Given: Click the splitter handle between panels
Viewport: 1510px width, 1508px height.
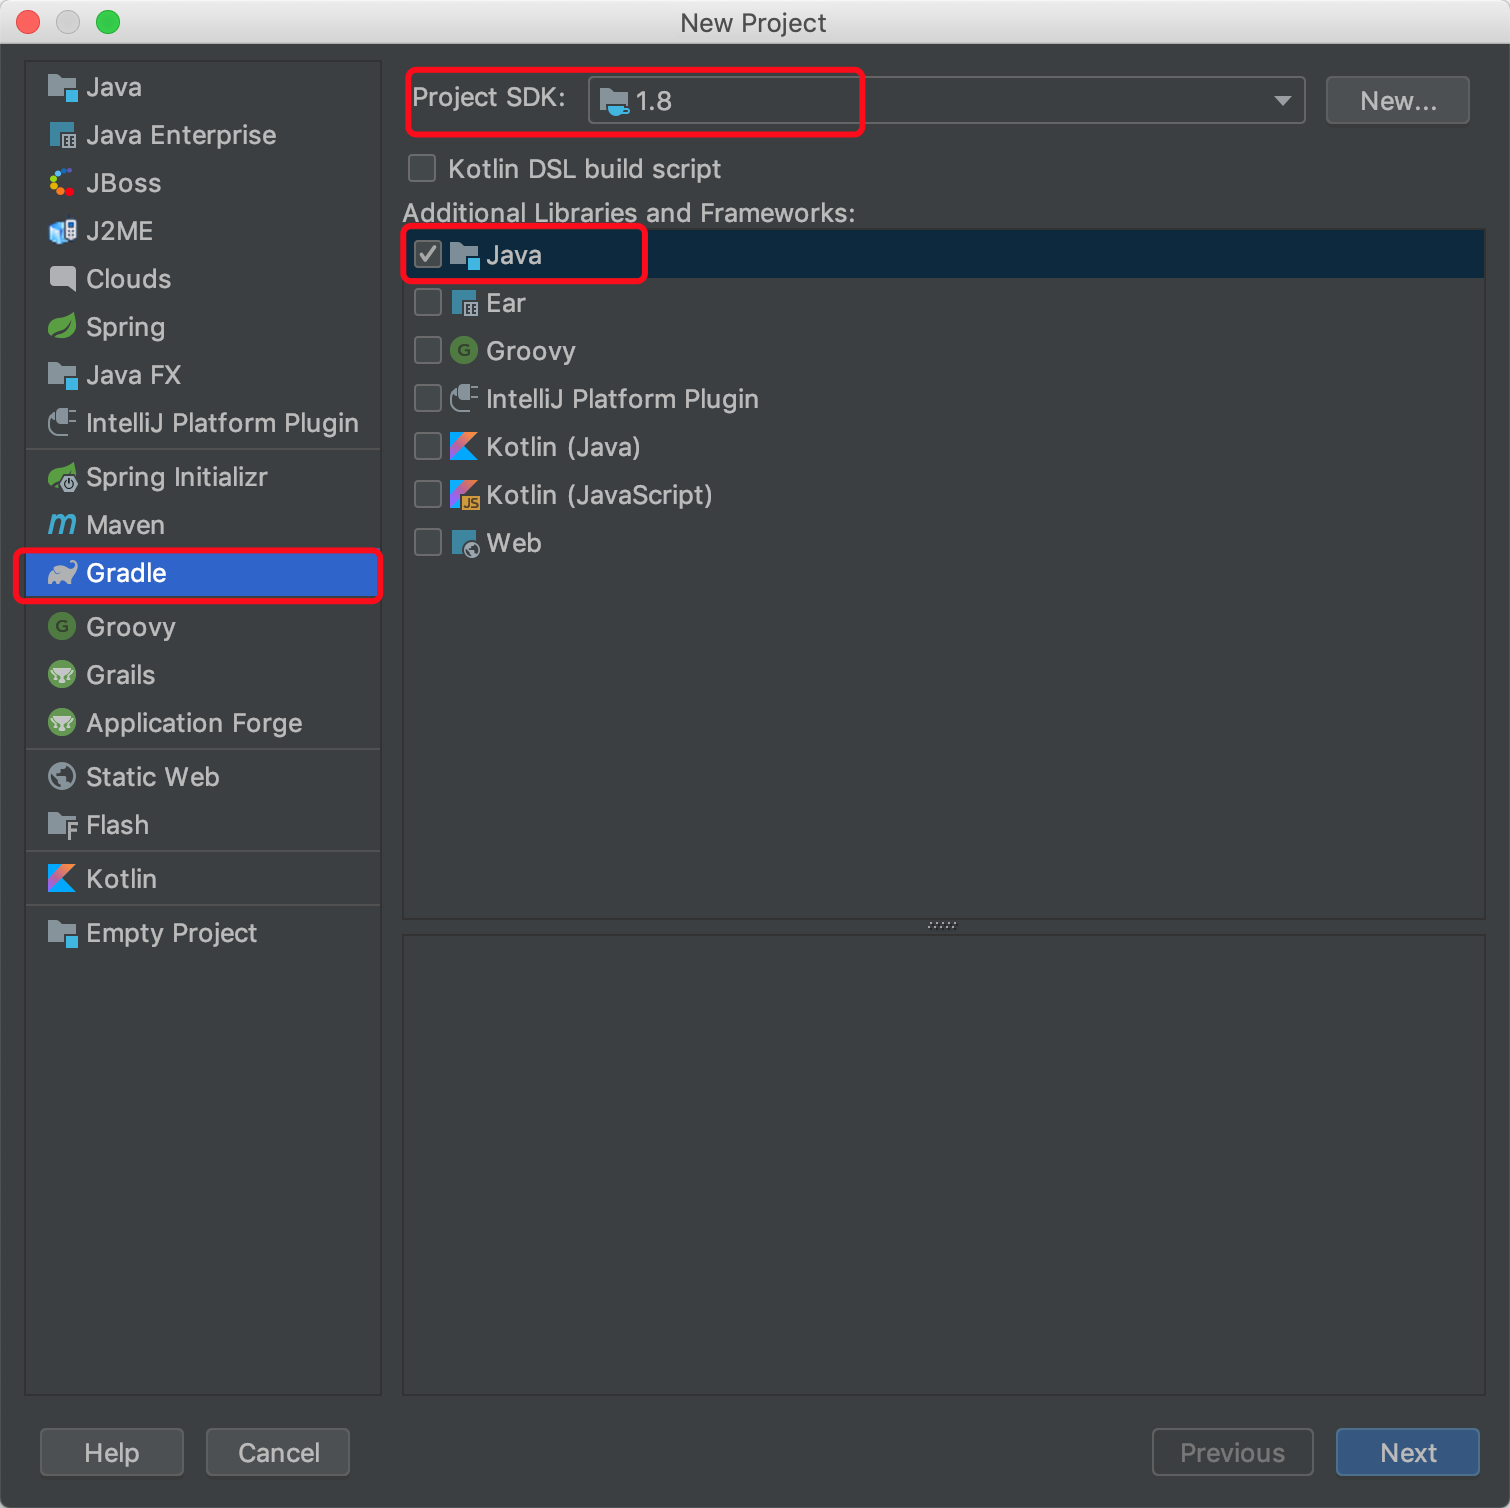Looking at the screenshot, I should pos(942,925).
